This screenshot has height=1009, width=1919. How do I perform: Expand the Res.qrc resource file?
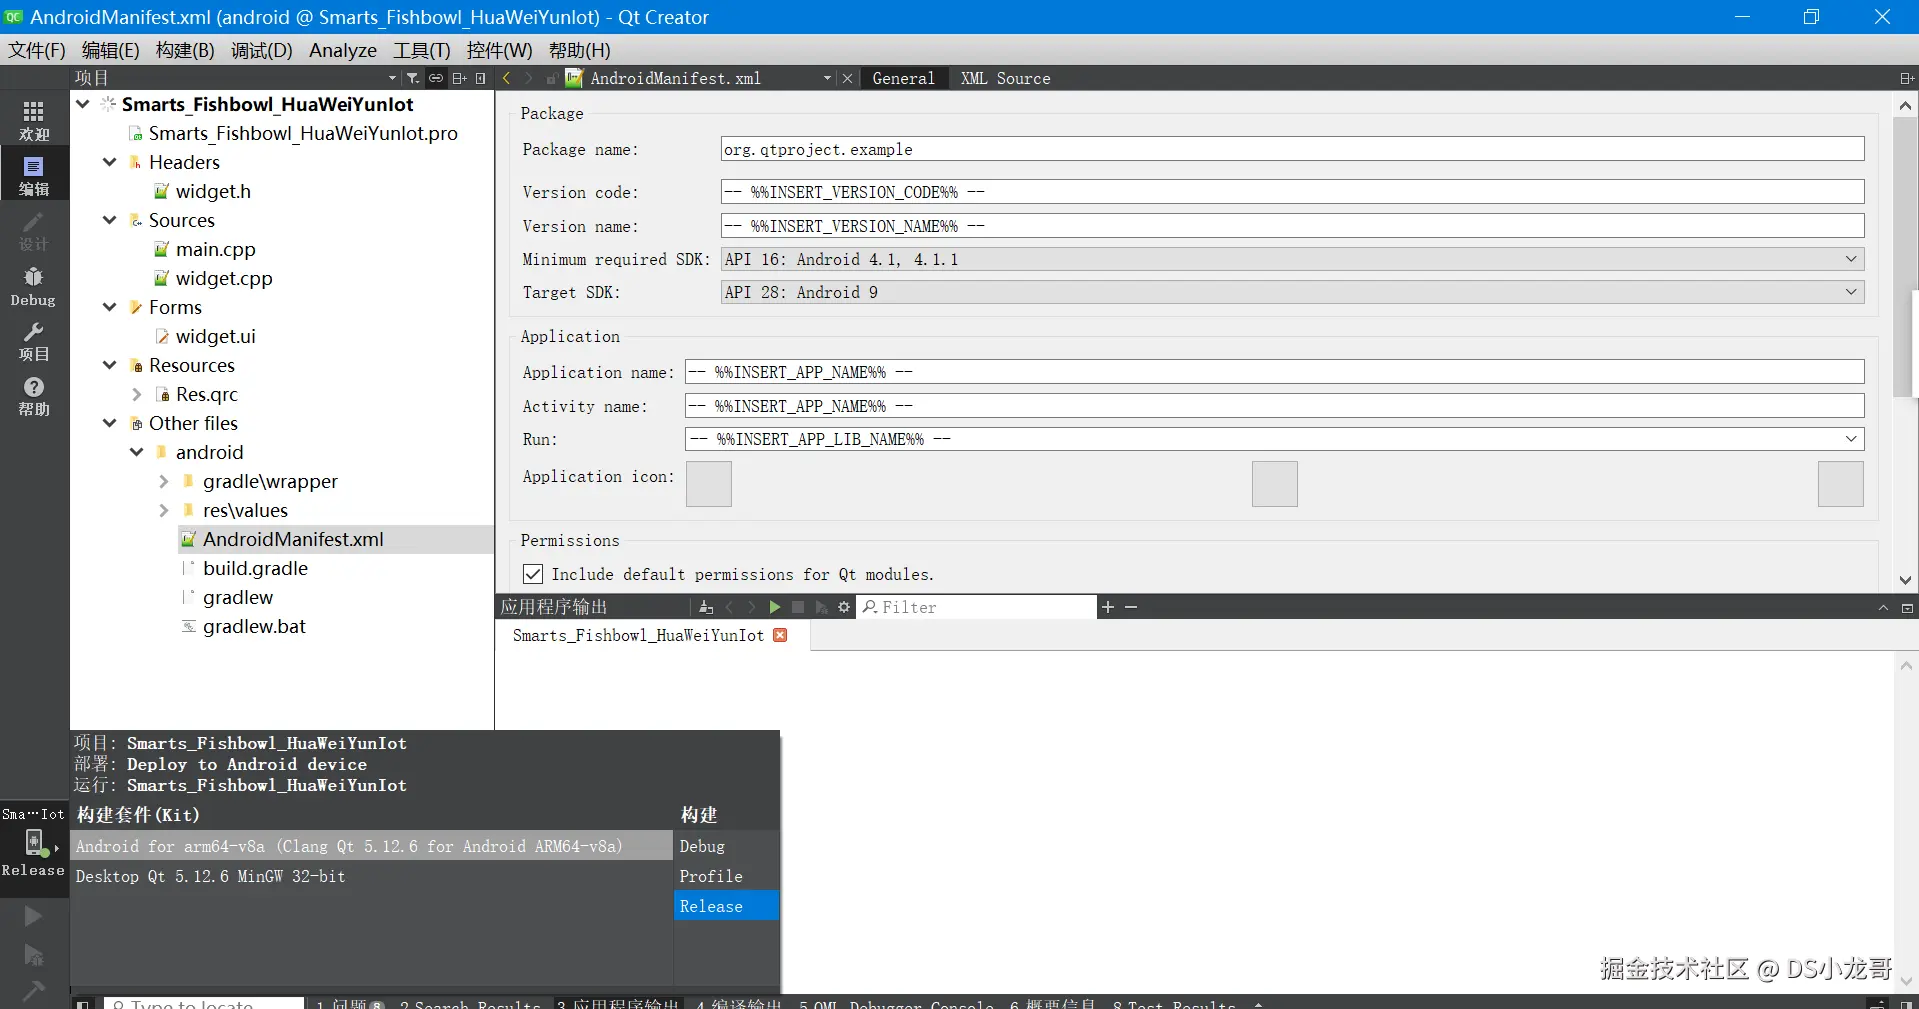[137, 394]
